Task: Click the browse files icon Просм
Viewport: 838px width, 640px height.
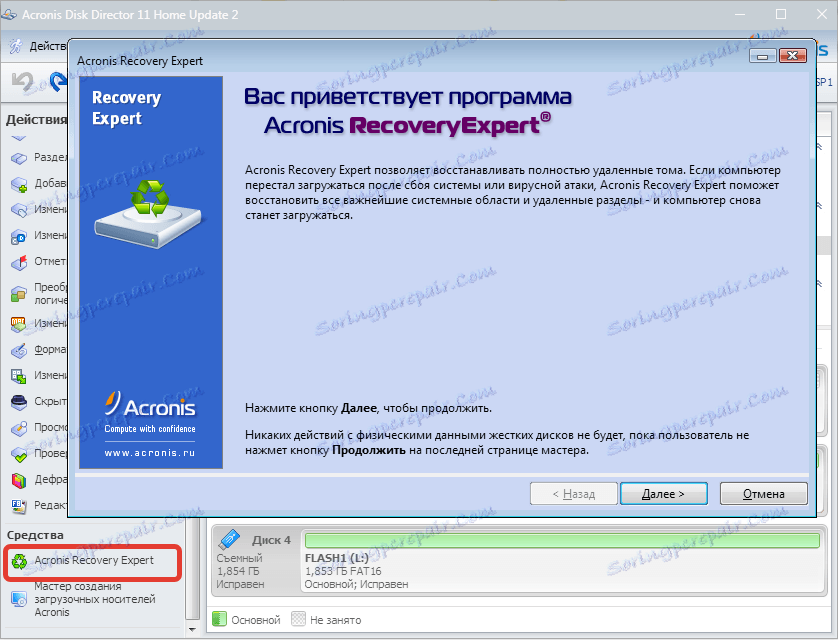Action: tap(19, 428)
